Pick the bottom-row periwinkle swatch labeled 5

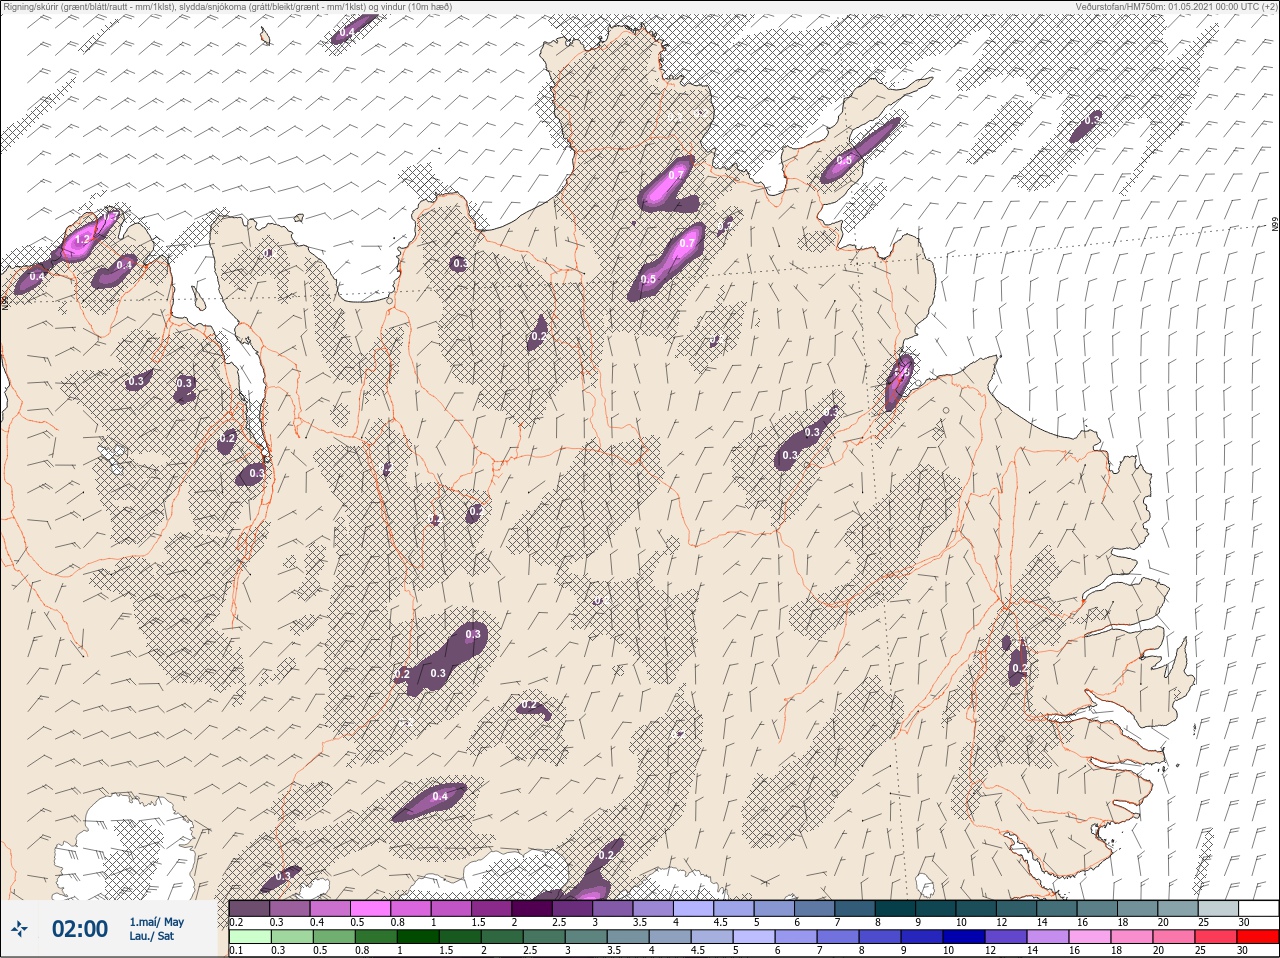pyautogui.click(x=756, y=937)
